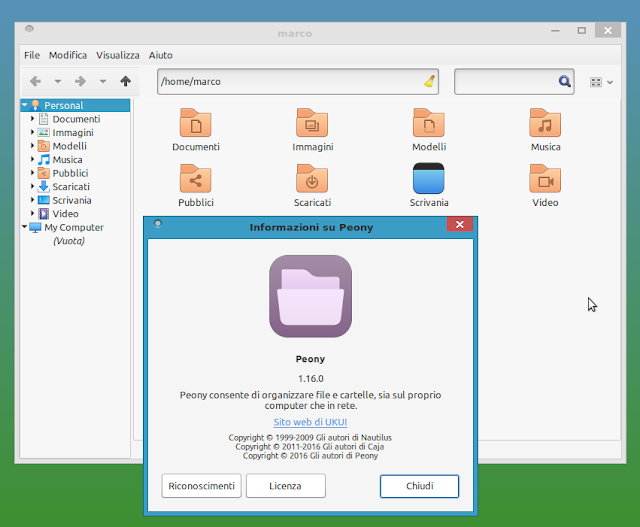
Task: Expand Musica in the sidebar tree
Action: (x=32, y=159)
